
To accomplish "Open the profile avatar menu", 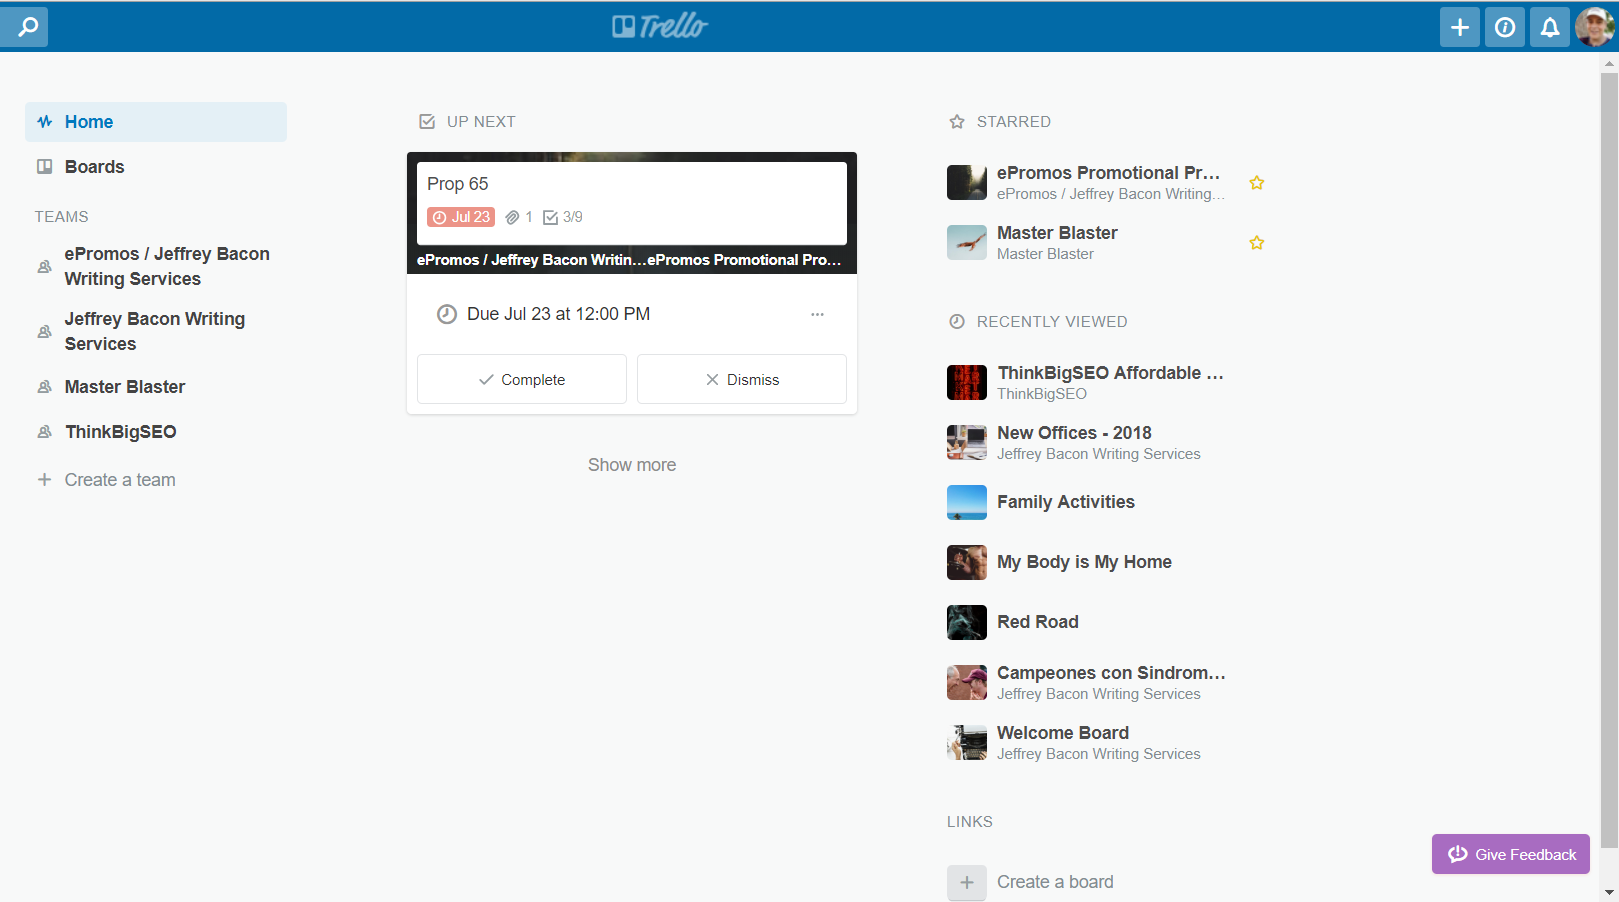I will point(1595,27).
